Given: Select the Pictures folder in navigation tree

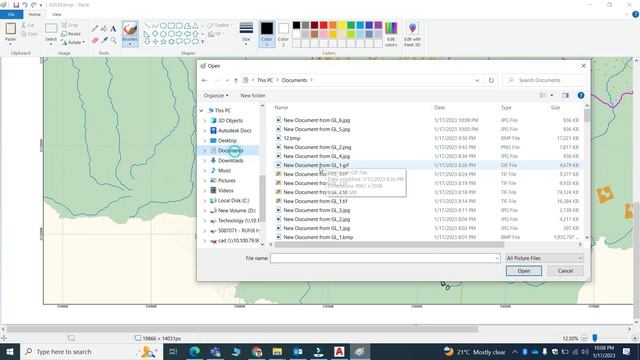Looking at the screenshot, I should tap(227, 181).
